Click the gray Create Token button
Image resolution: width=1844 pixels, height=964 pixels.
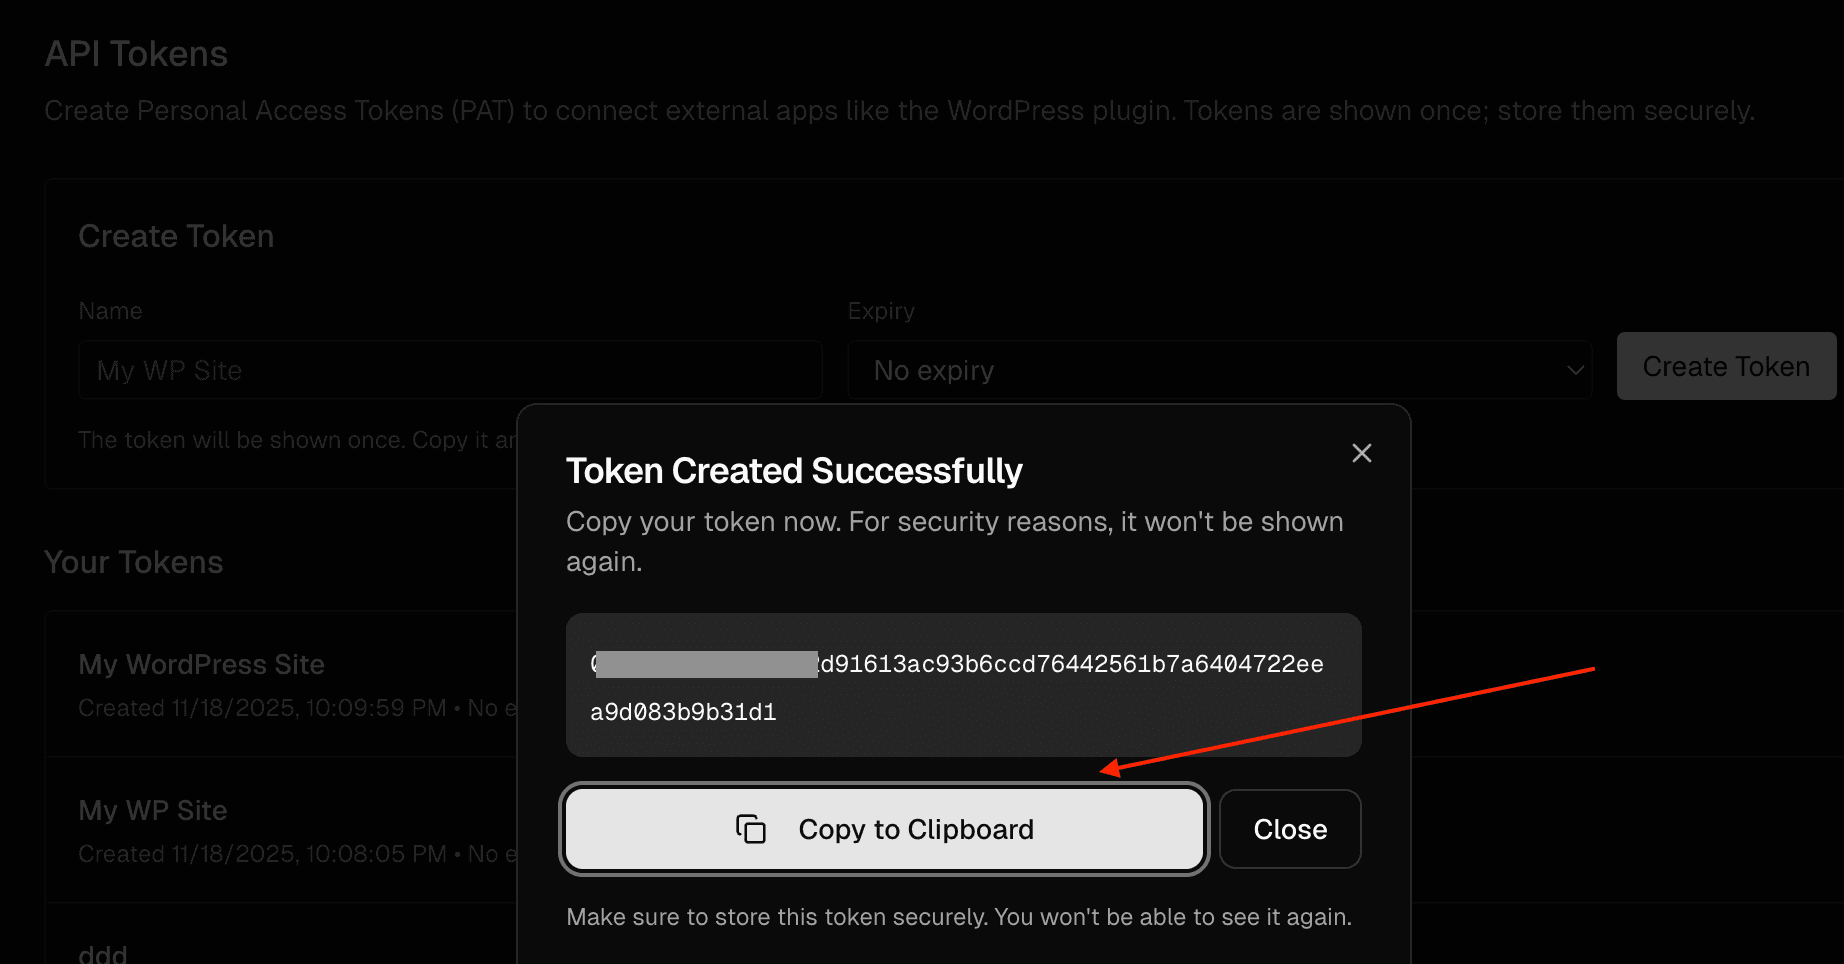coord(1725,367)
